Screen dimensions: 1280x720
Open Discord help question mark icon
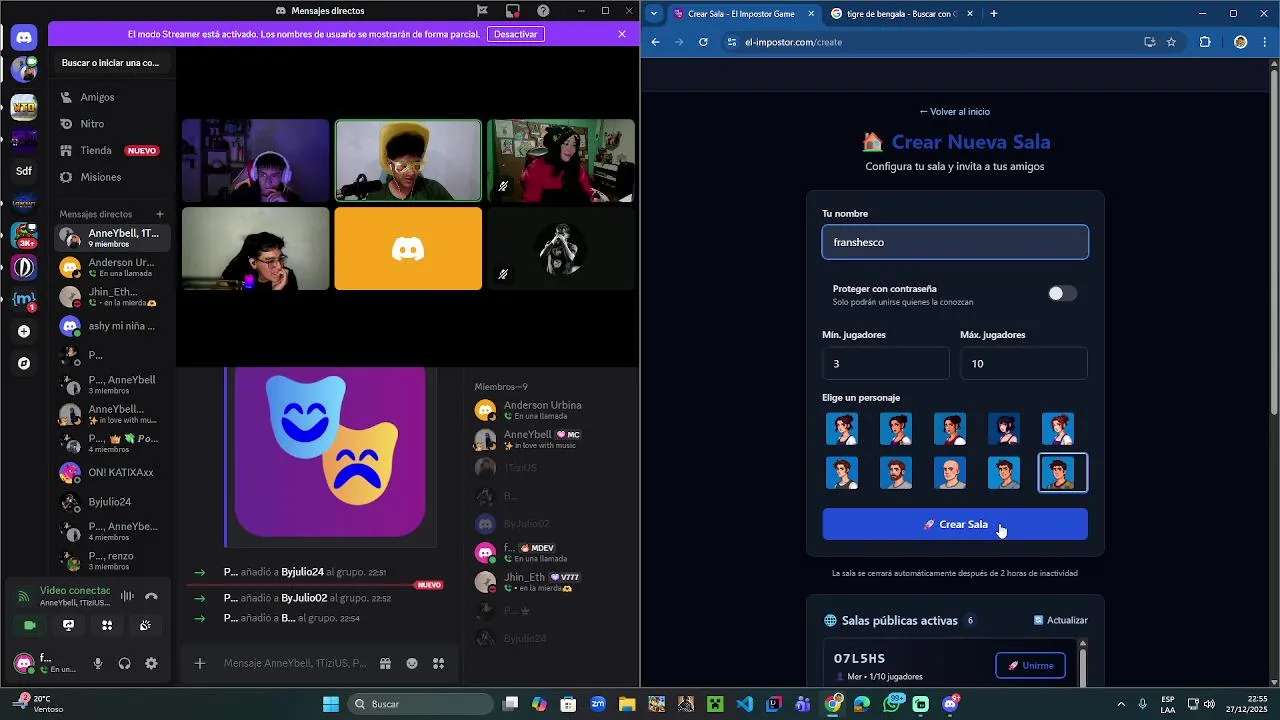[x=543, y=11]
